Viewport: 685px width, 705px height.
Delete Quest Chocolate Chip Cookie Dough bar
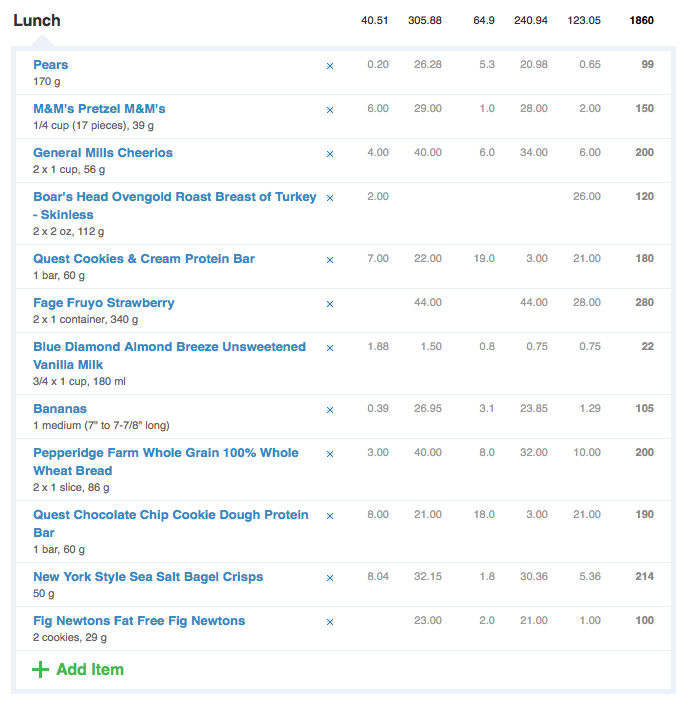coord(329,517)
